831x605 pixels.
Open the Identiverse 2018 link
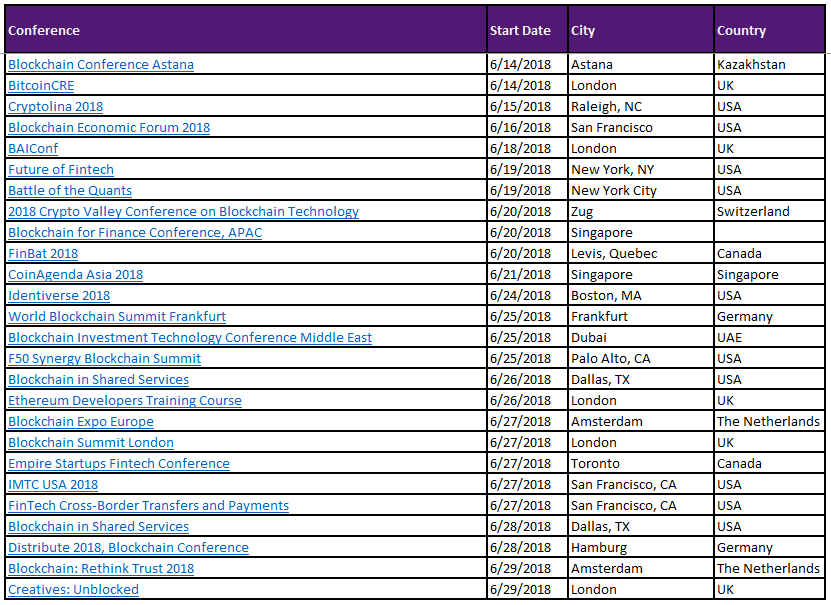coord(59,296)
